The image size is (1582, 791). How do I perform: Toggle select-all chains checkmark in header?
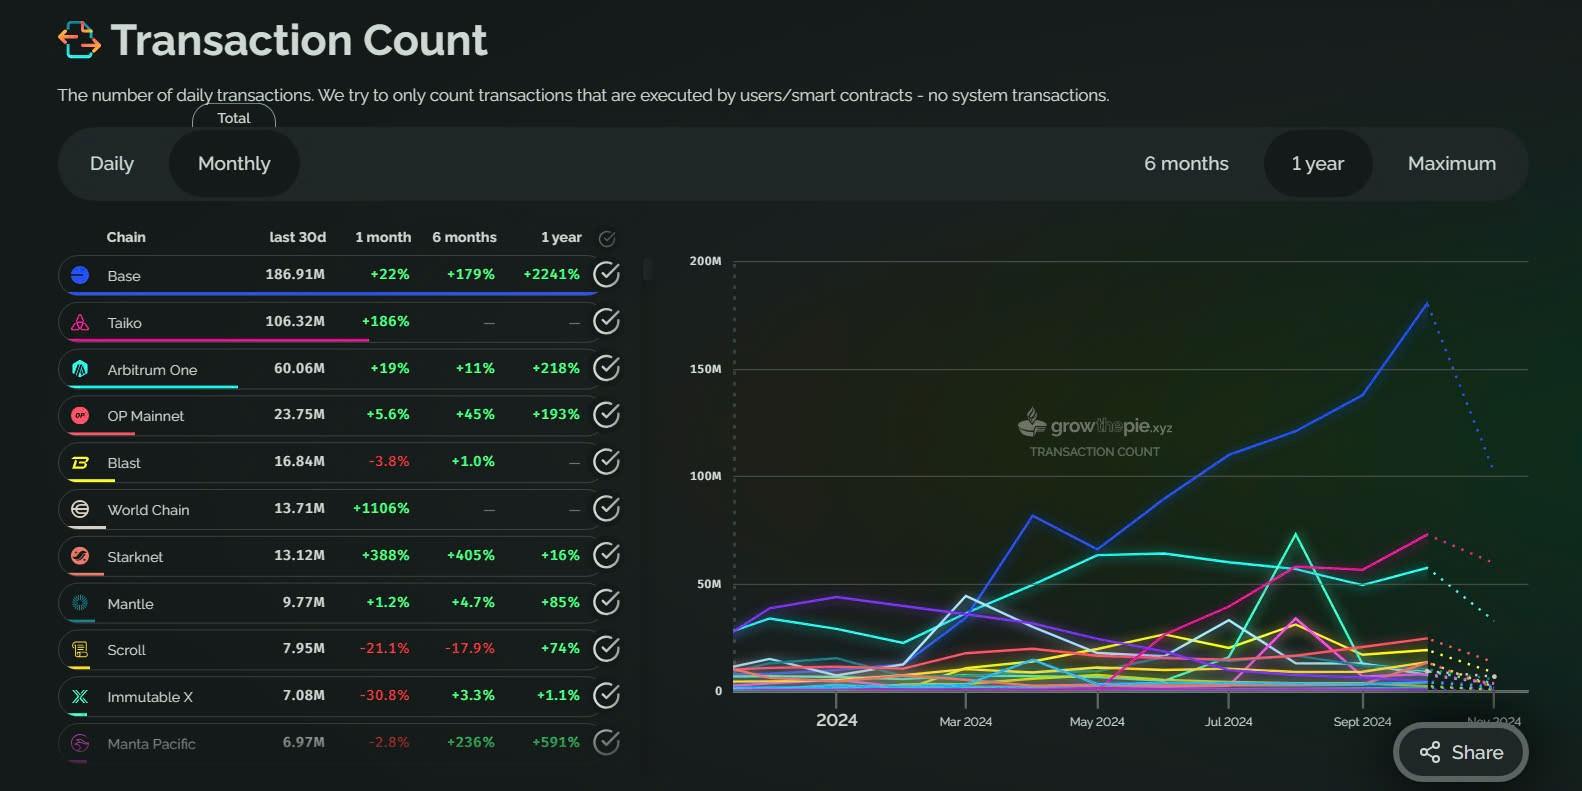606,238
